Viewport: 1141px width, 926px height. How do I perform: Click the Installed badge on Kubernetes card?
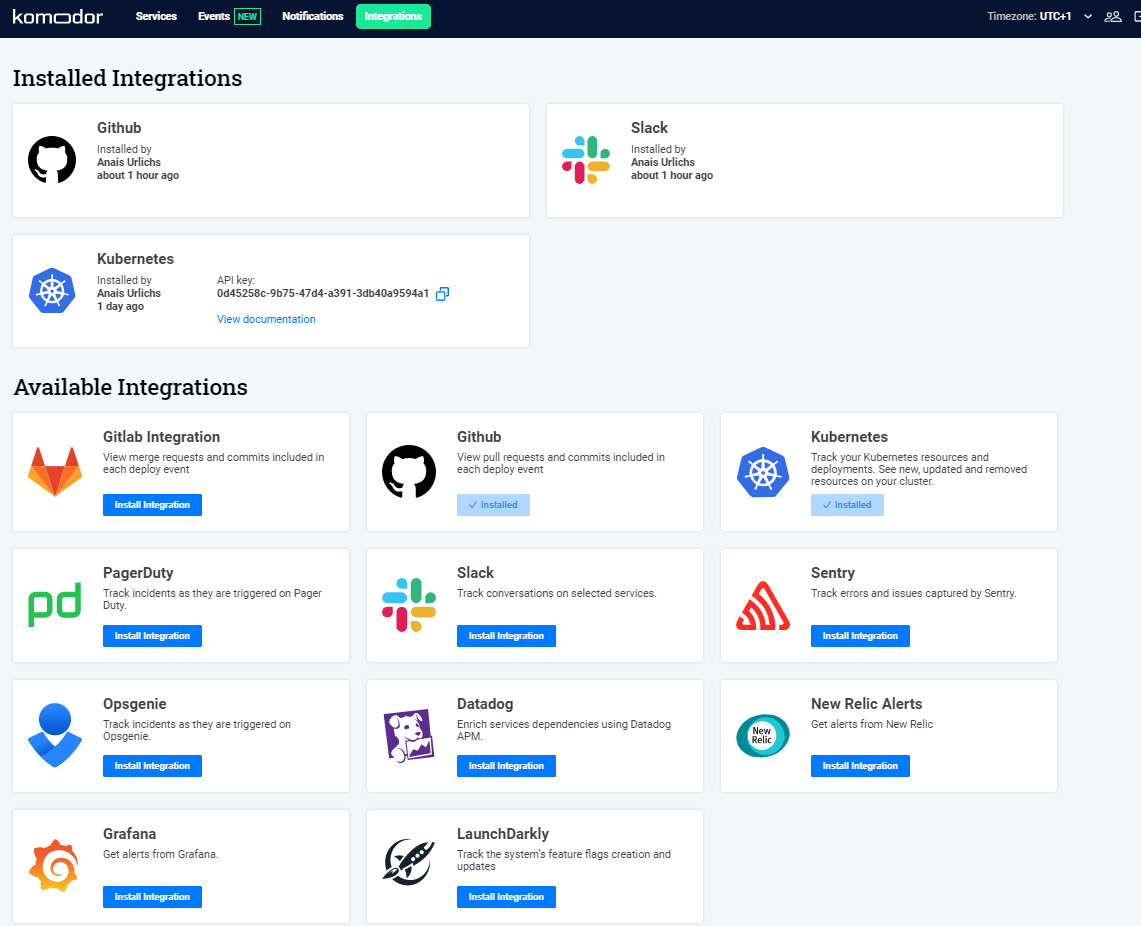coord(847,505)
